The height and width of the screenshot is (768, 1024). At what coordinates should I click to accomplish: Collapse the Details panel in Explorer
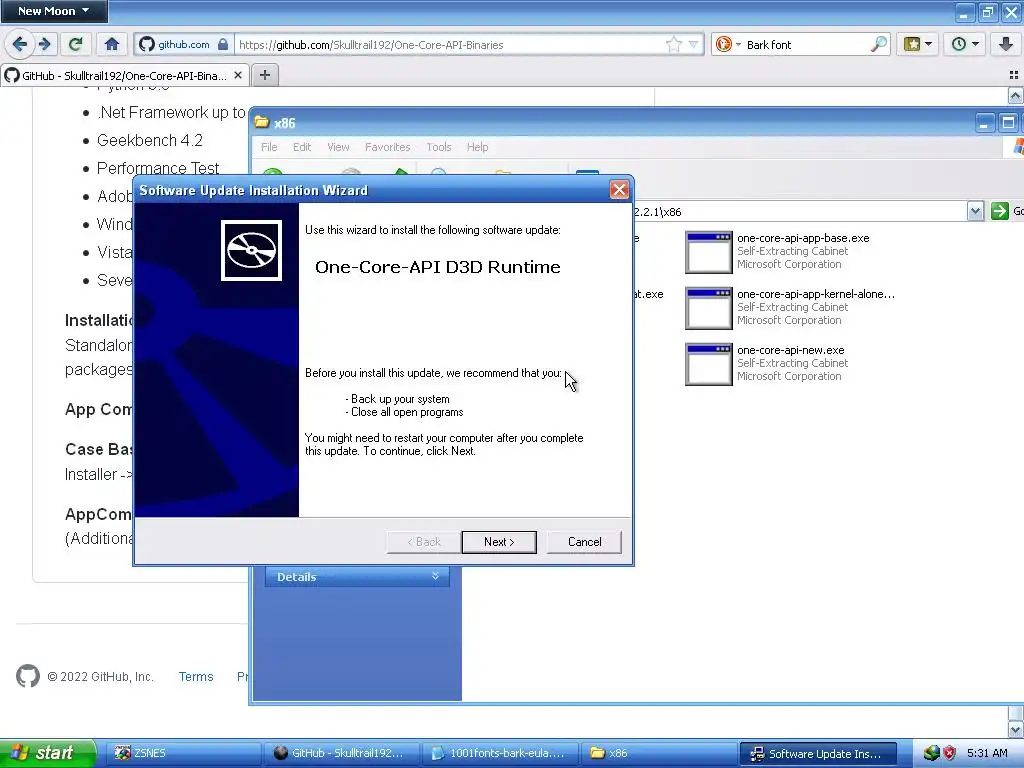pos(436,576)
